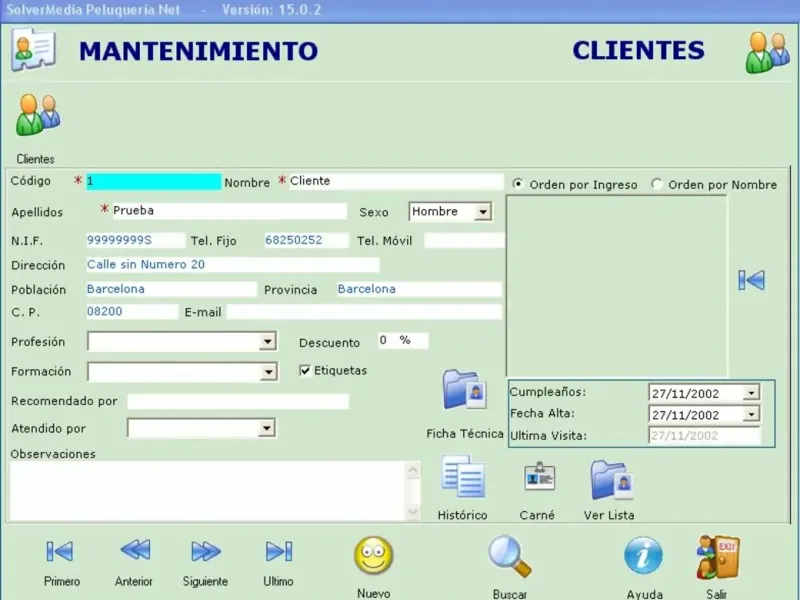Click the Apellidos field containing Prueba

[x=229, y=211]
